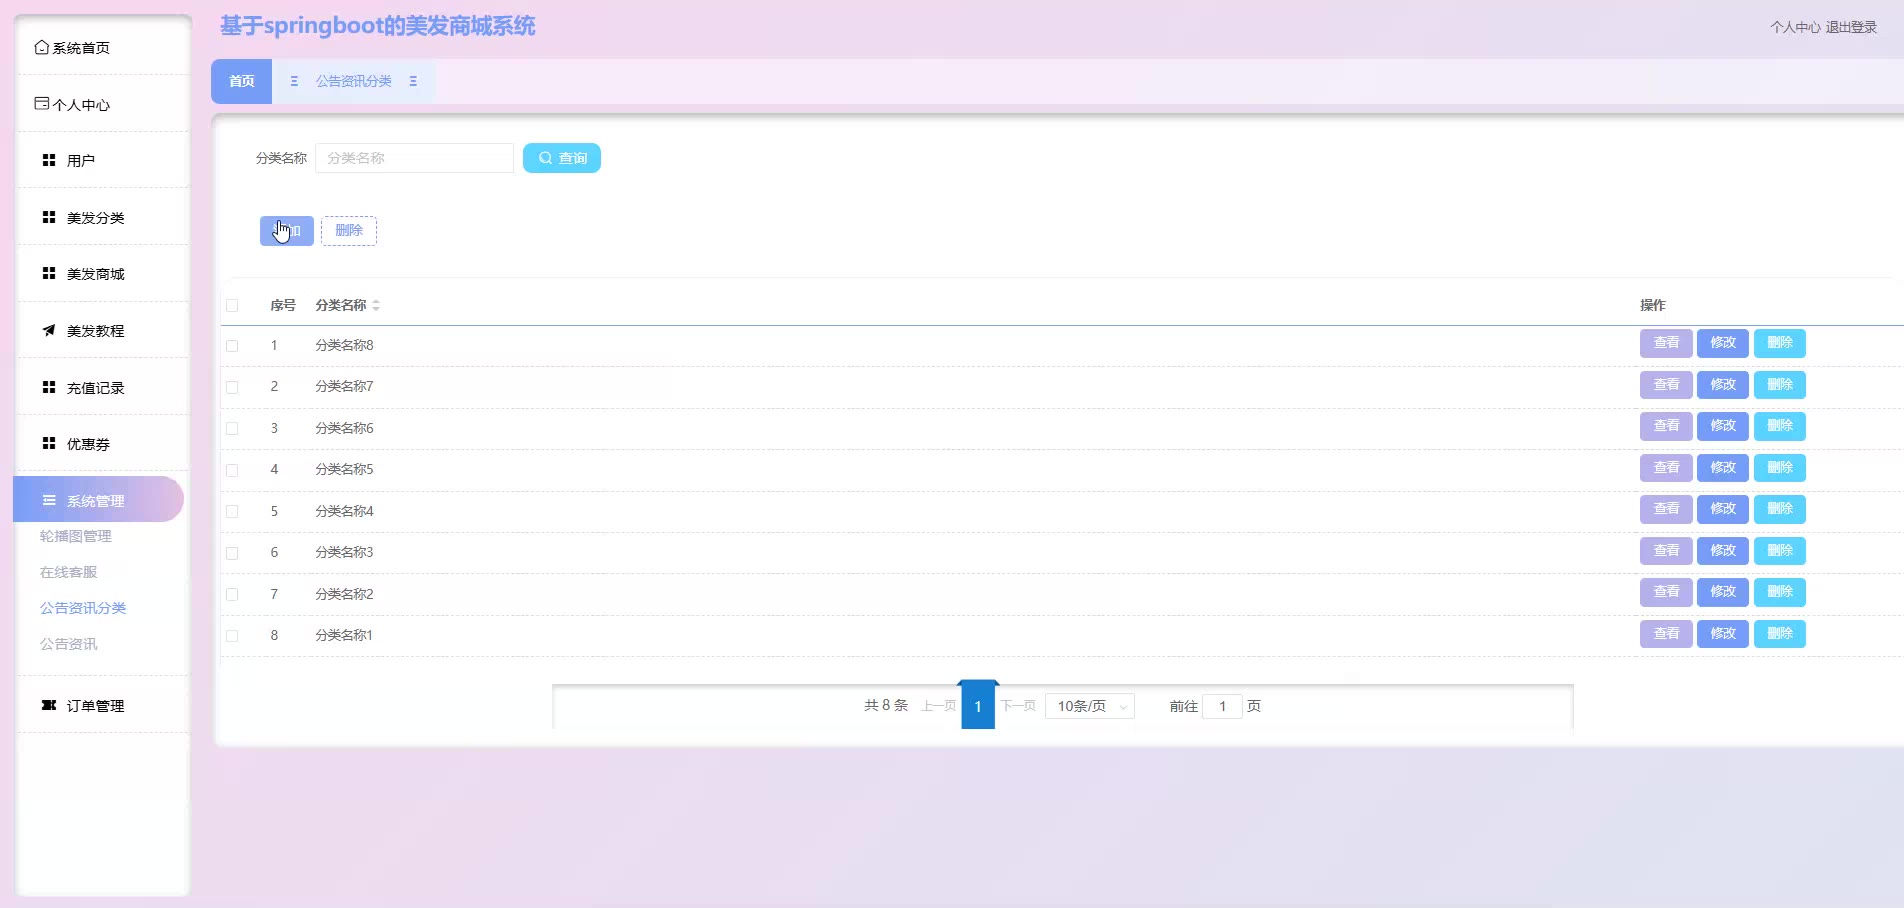
Task: Check the checkbox for row 分类名称5
Action: point(232,470)
